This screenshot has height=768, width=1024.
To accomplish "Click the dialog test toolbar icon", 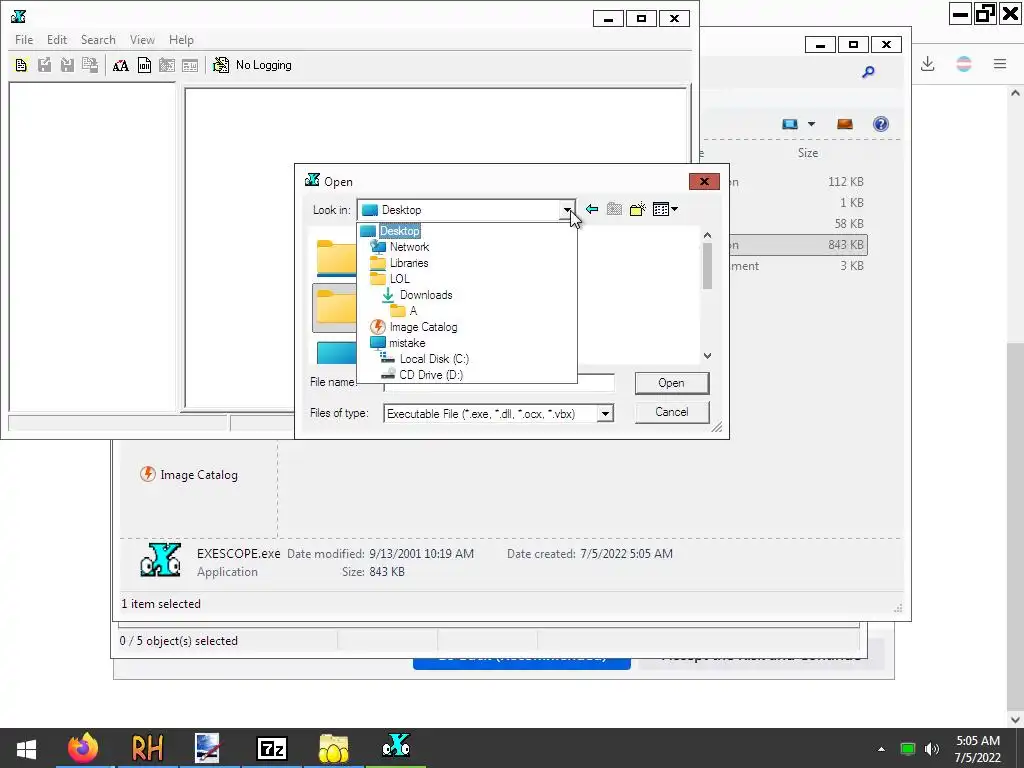I will 167,65.
